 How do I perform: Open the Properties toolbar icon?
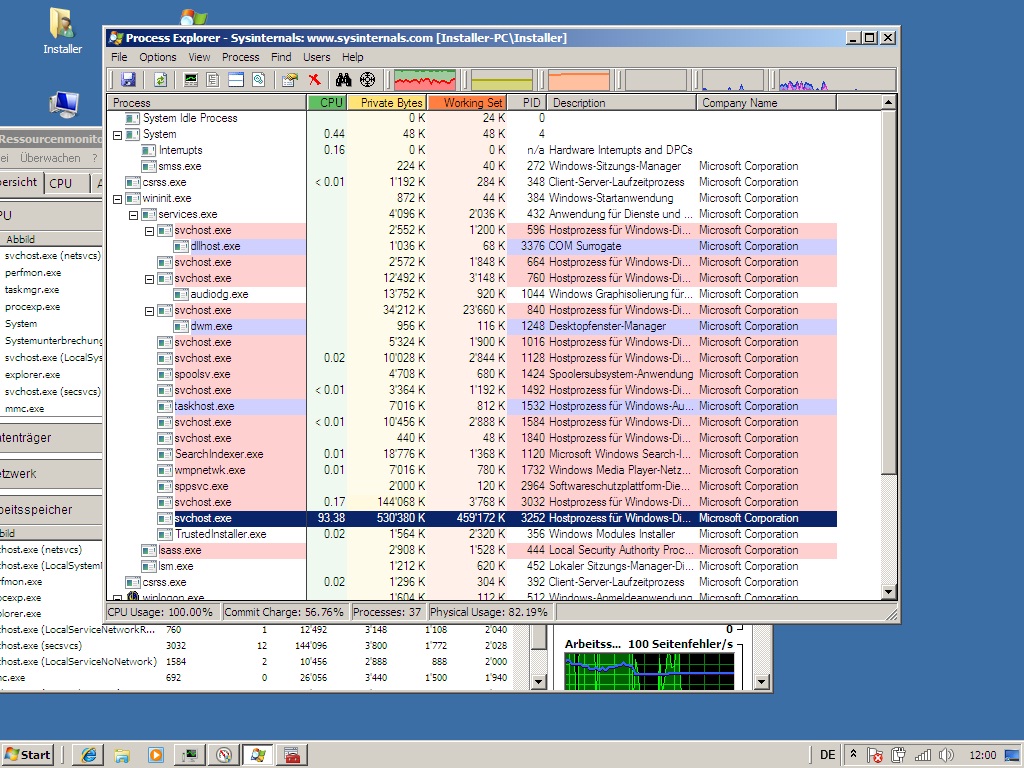[x=289, y=80]
